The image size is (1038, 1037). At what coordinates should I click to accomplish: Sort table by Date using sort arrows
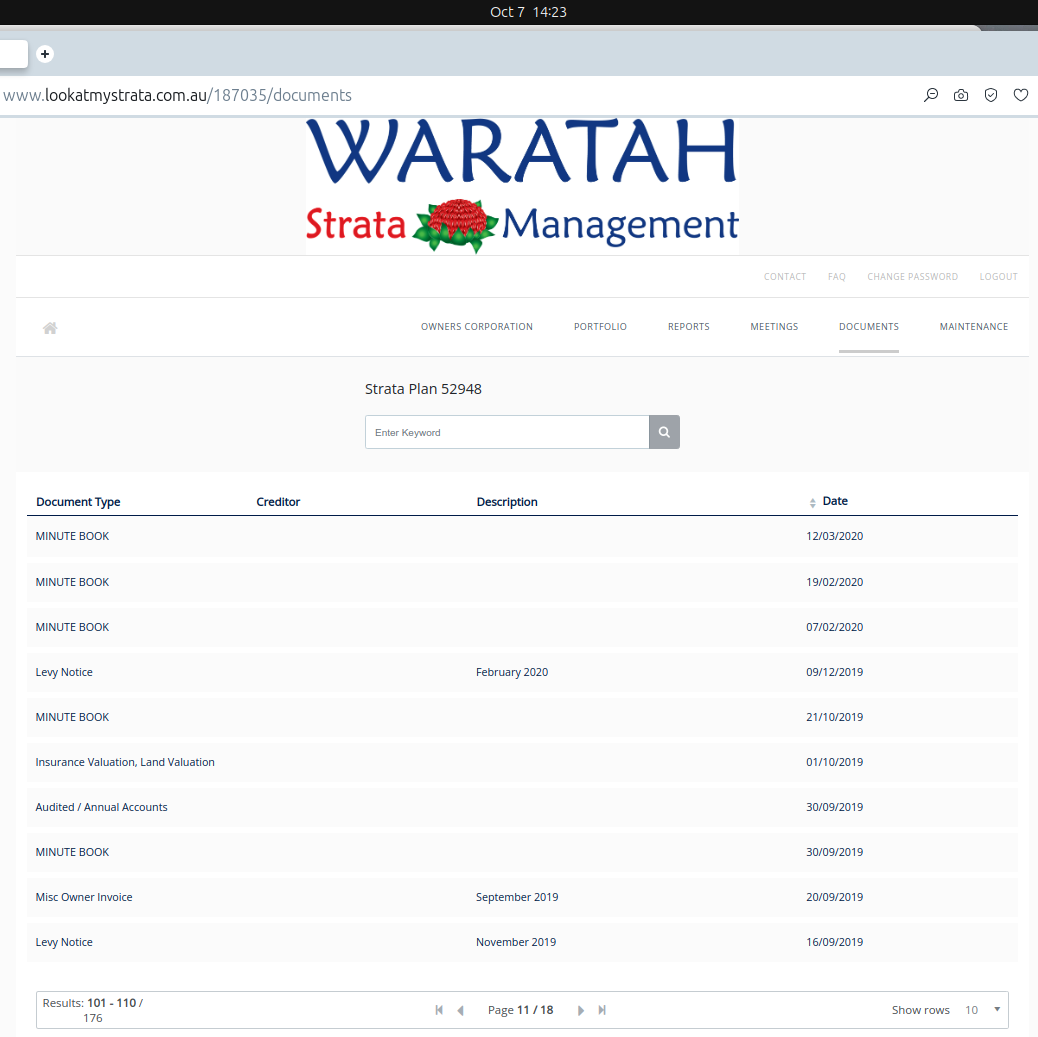coord(812,503)
